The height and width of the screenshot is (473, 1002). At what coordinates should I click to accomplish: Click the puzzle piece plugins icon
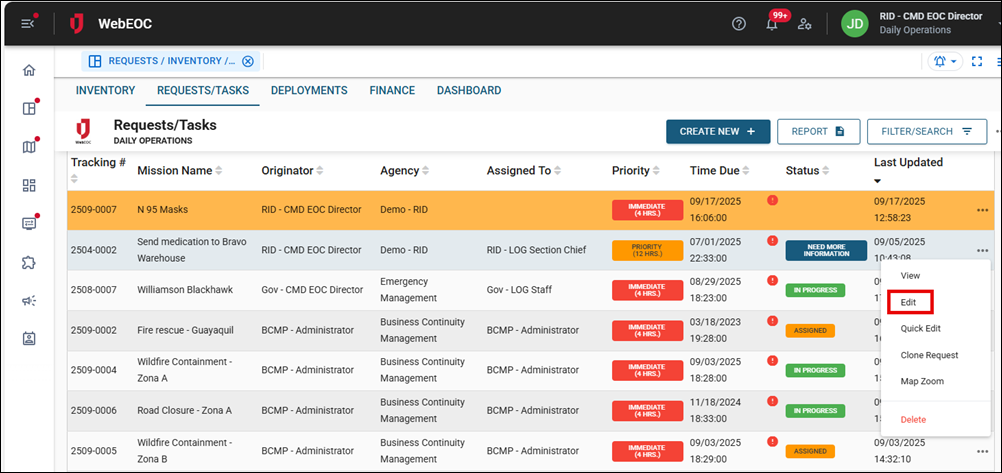click(29, 262)
